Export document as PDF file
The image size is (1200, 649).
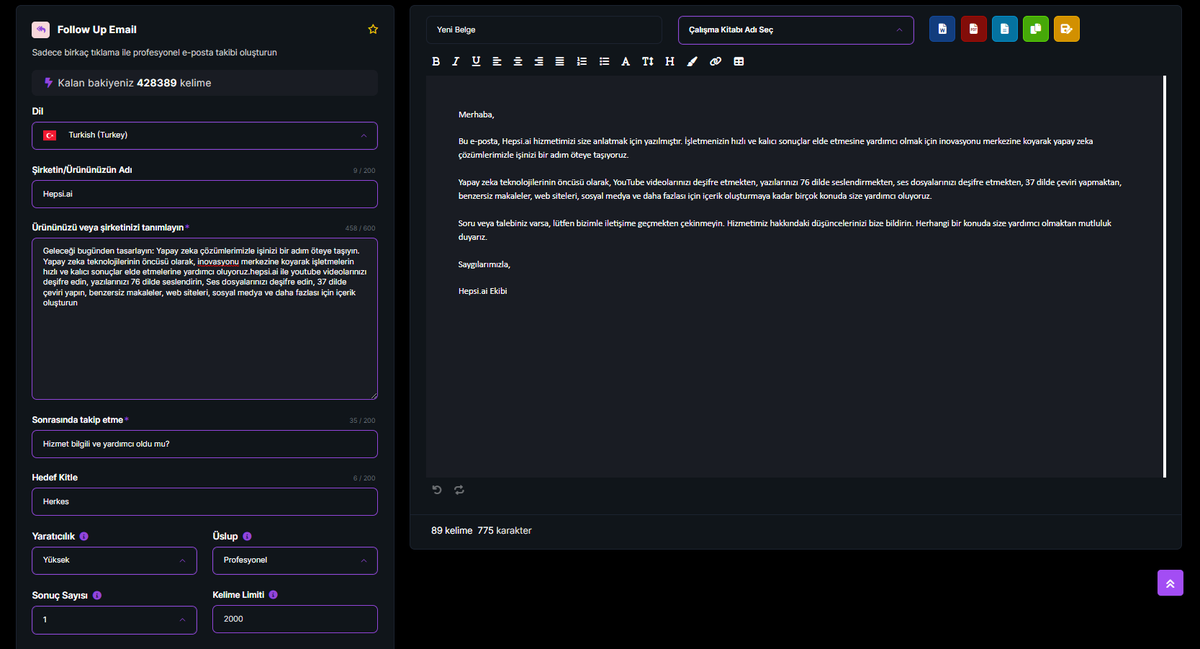[x=974, y=29]
